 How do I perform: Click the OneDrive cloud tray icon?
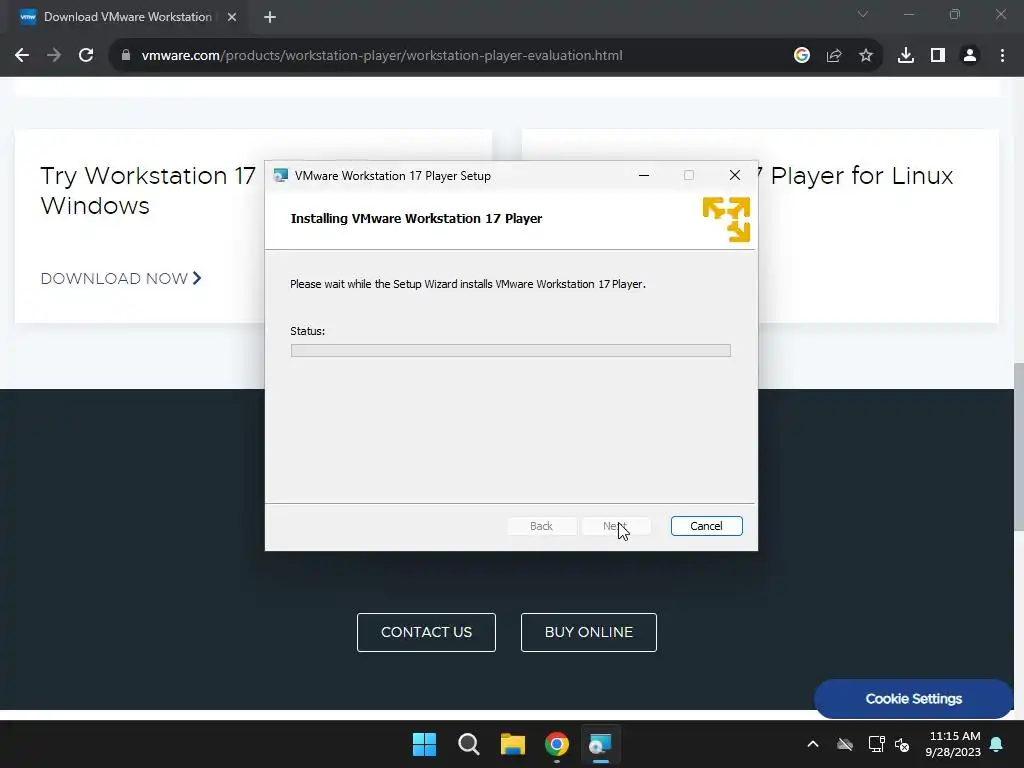tap(844, 744)
